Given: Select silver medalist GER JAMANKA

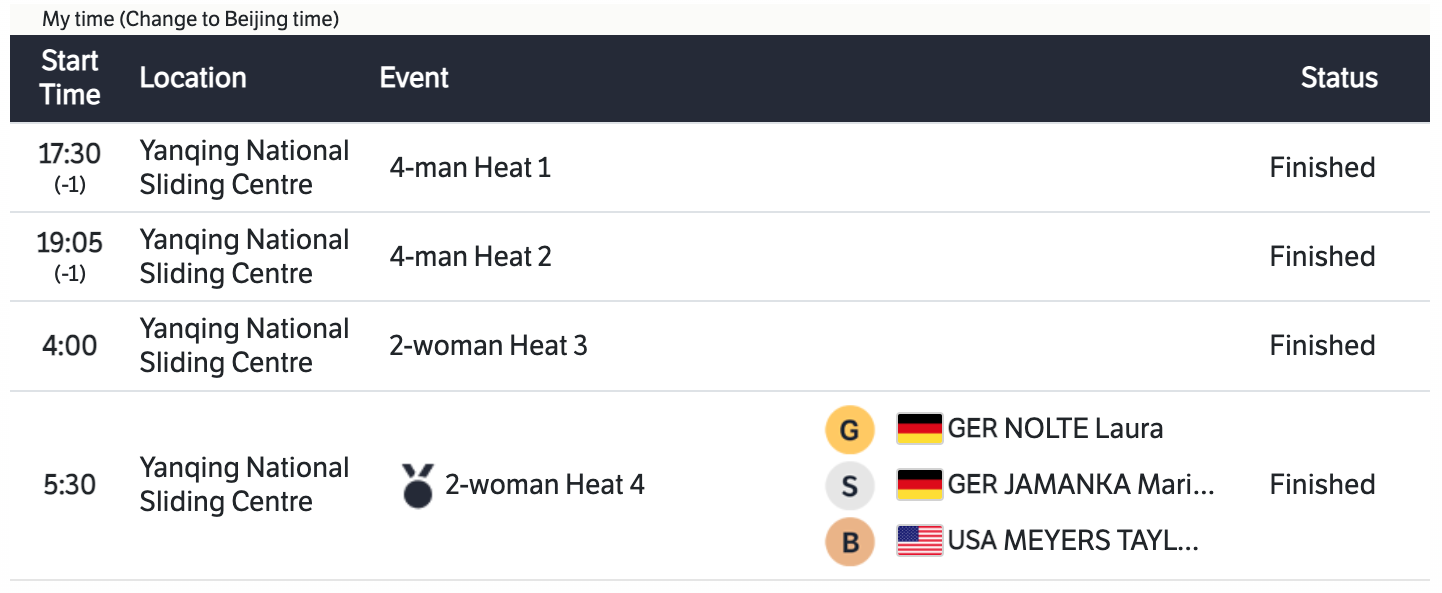Looking at the screenshot, I should (1080, 485).
